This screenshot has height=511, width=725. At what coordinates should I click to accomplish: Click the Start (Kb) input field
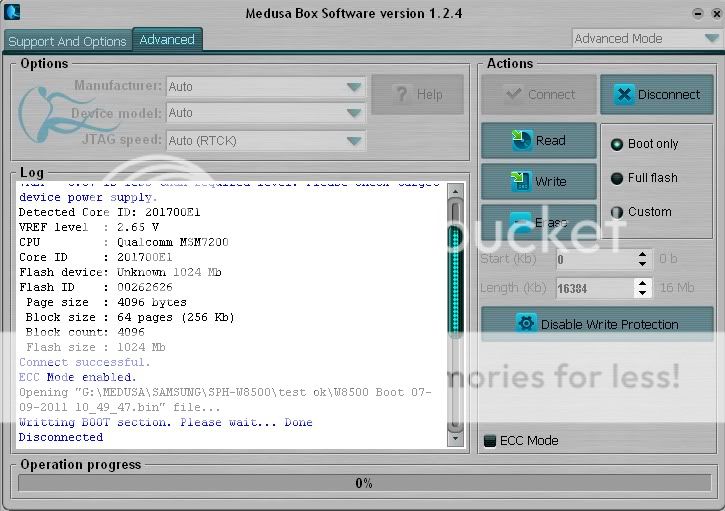tap(595, 259)
